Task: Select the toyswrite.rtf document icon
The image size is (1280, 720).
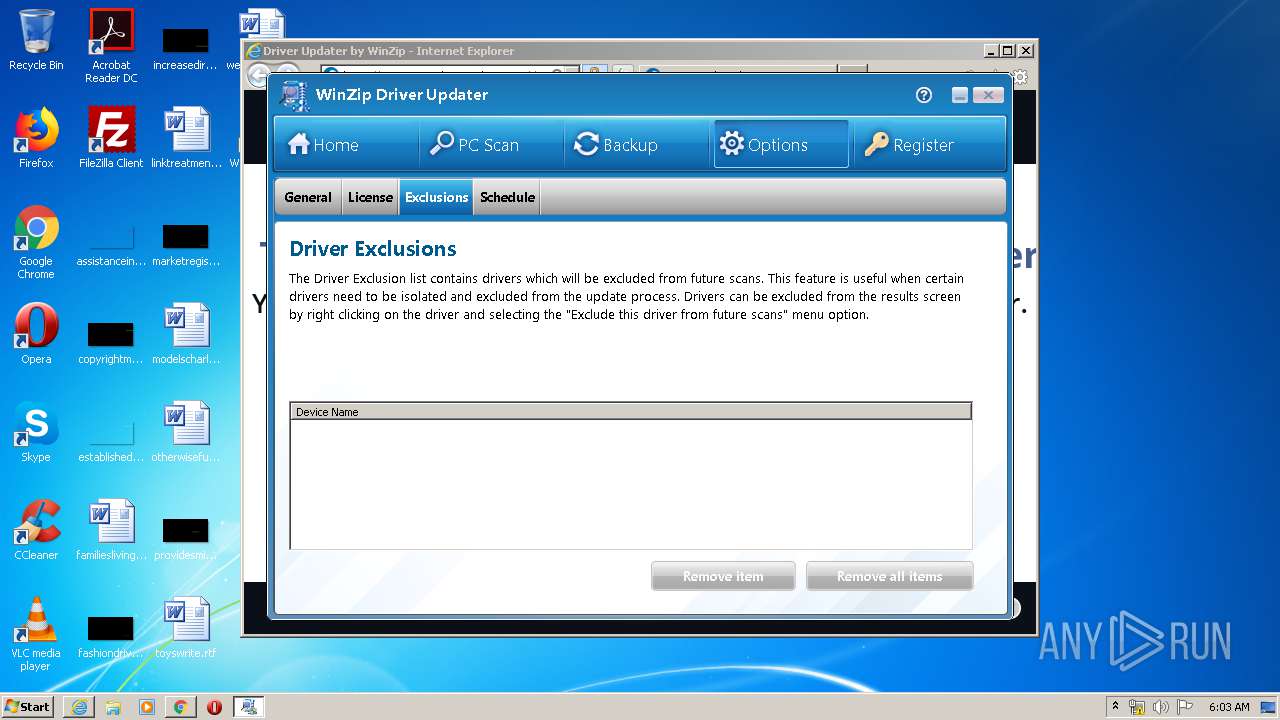Action: [187, 628]
